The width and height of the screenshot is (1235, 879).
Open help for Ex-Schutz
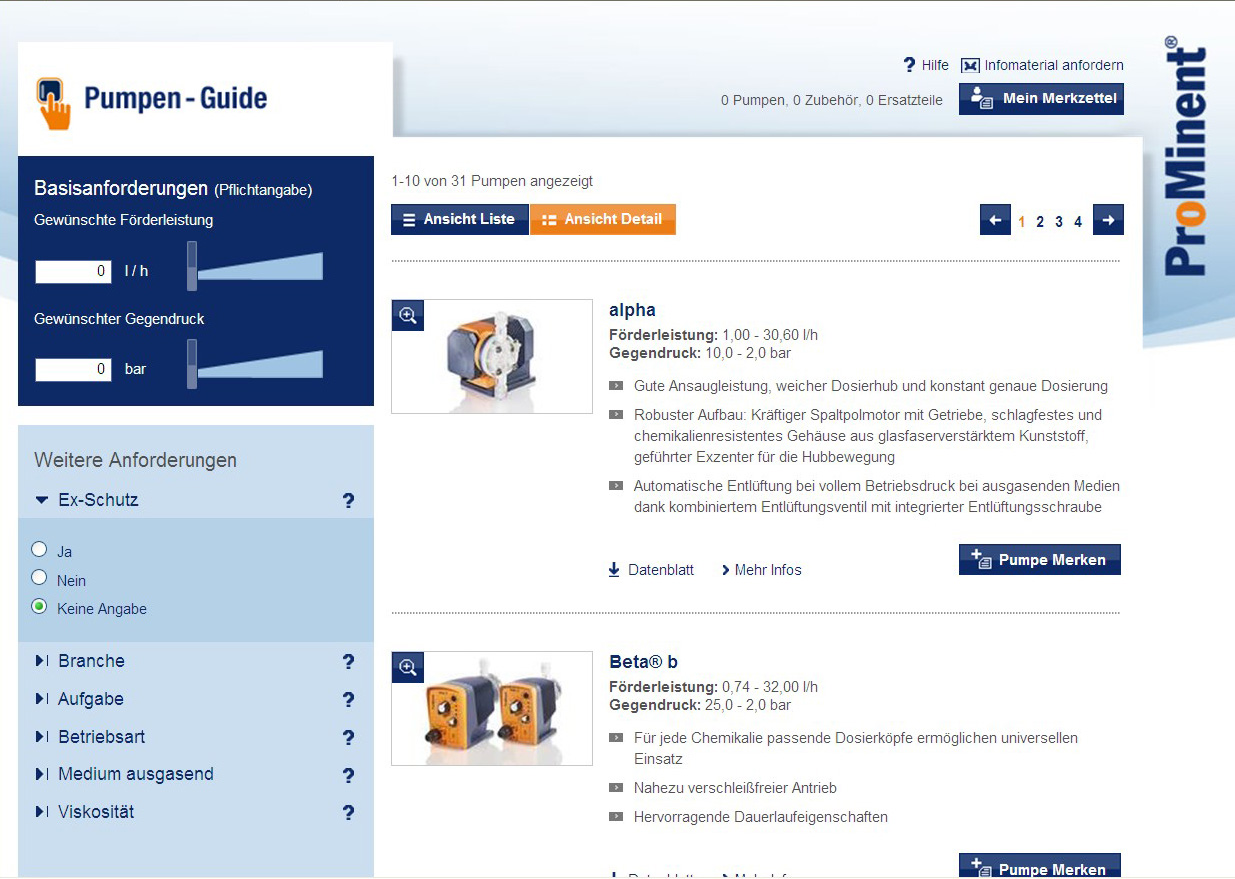(x=348, y=500)
